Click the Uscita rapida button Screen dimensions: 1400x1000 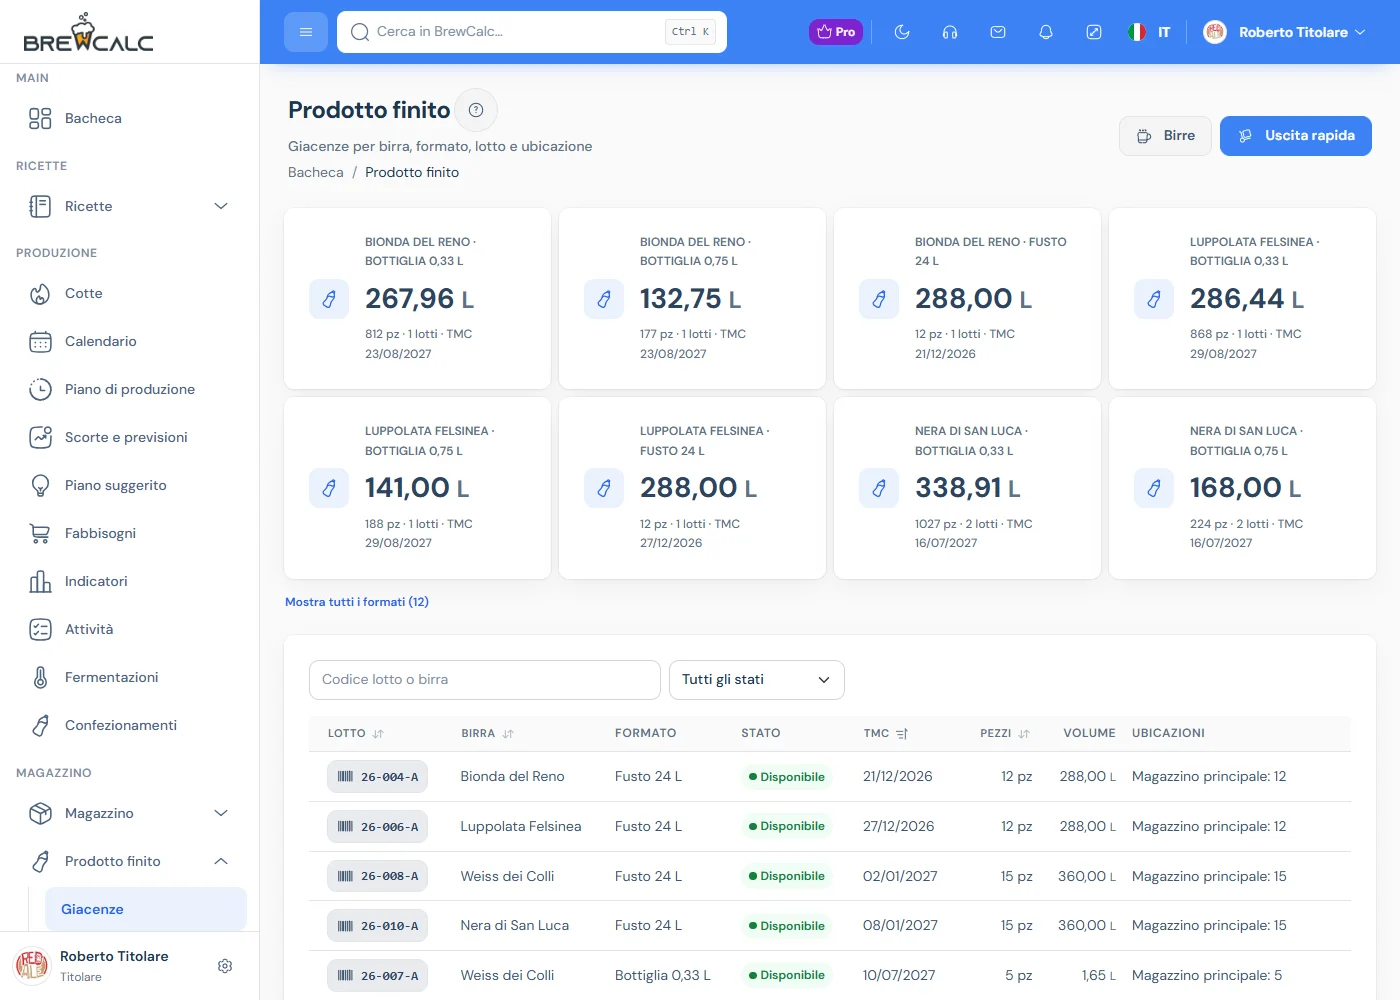[x=1296, y=136]
